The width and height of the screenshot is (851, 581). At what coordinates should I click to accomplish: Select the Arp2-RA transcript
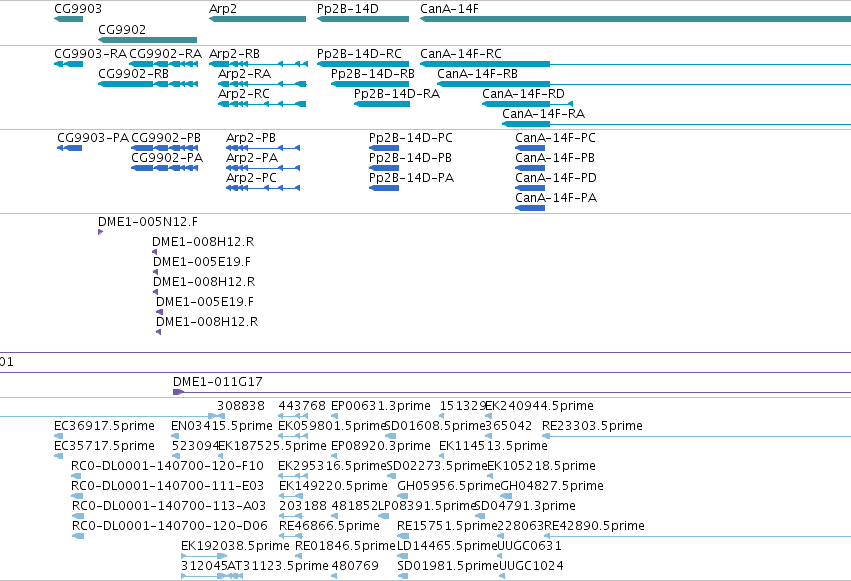tap(262, 84)
